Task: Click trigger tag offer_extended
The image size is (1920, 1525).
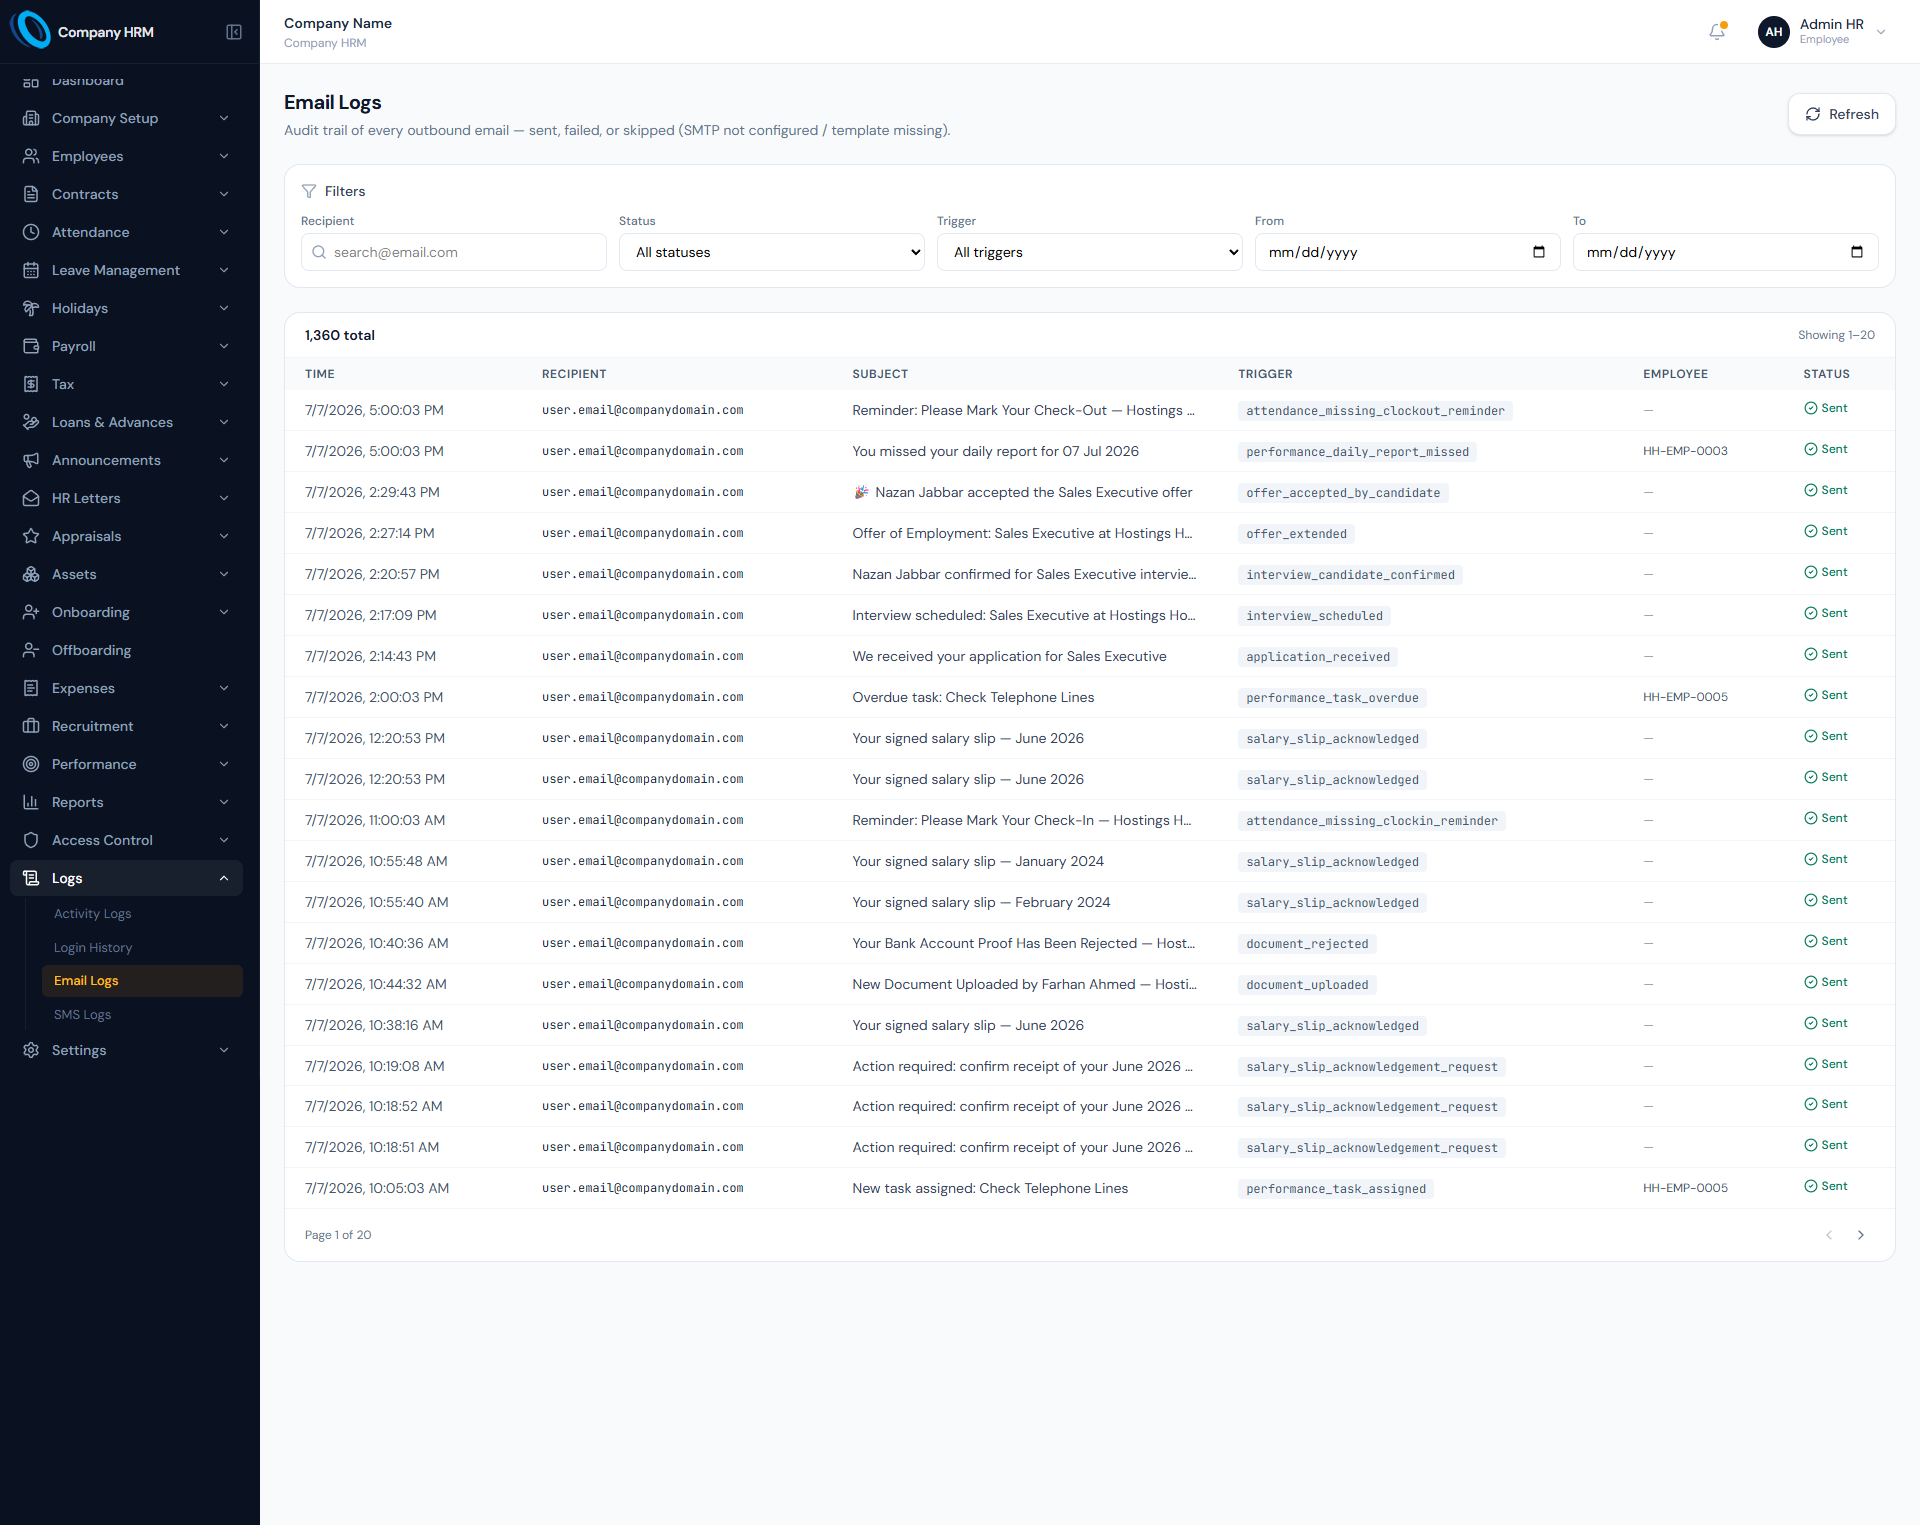Action: (1296, 534)
